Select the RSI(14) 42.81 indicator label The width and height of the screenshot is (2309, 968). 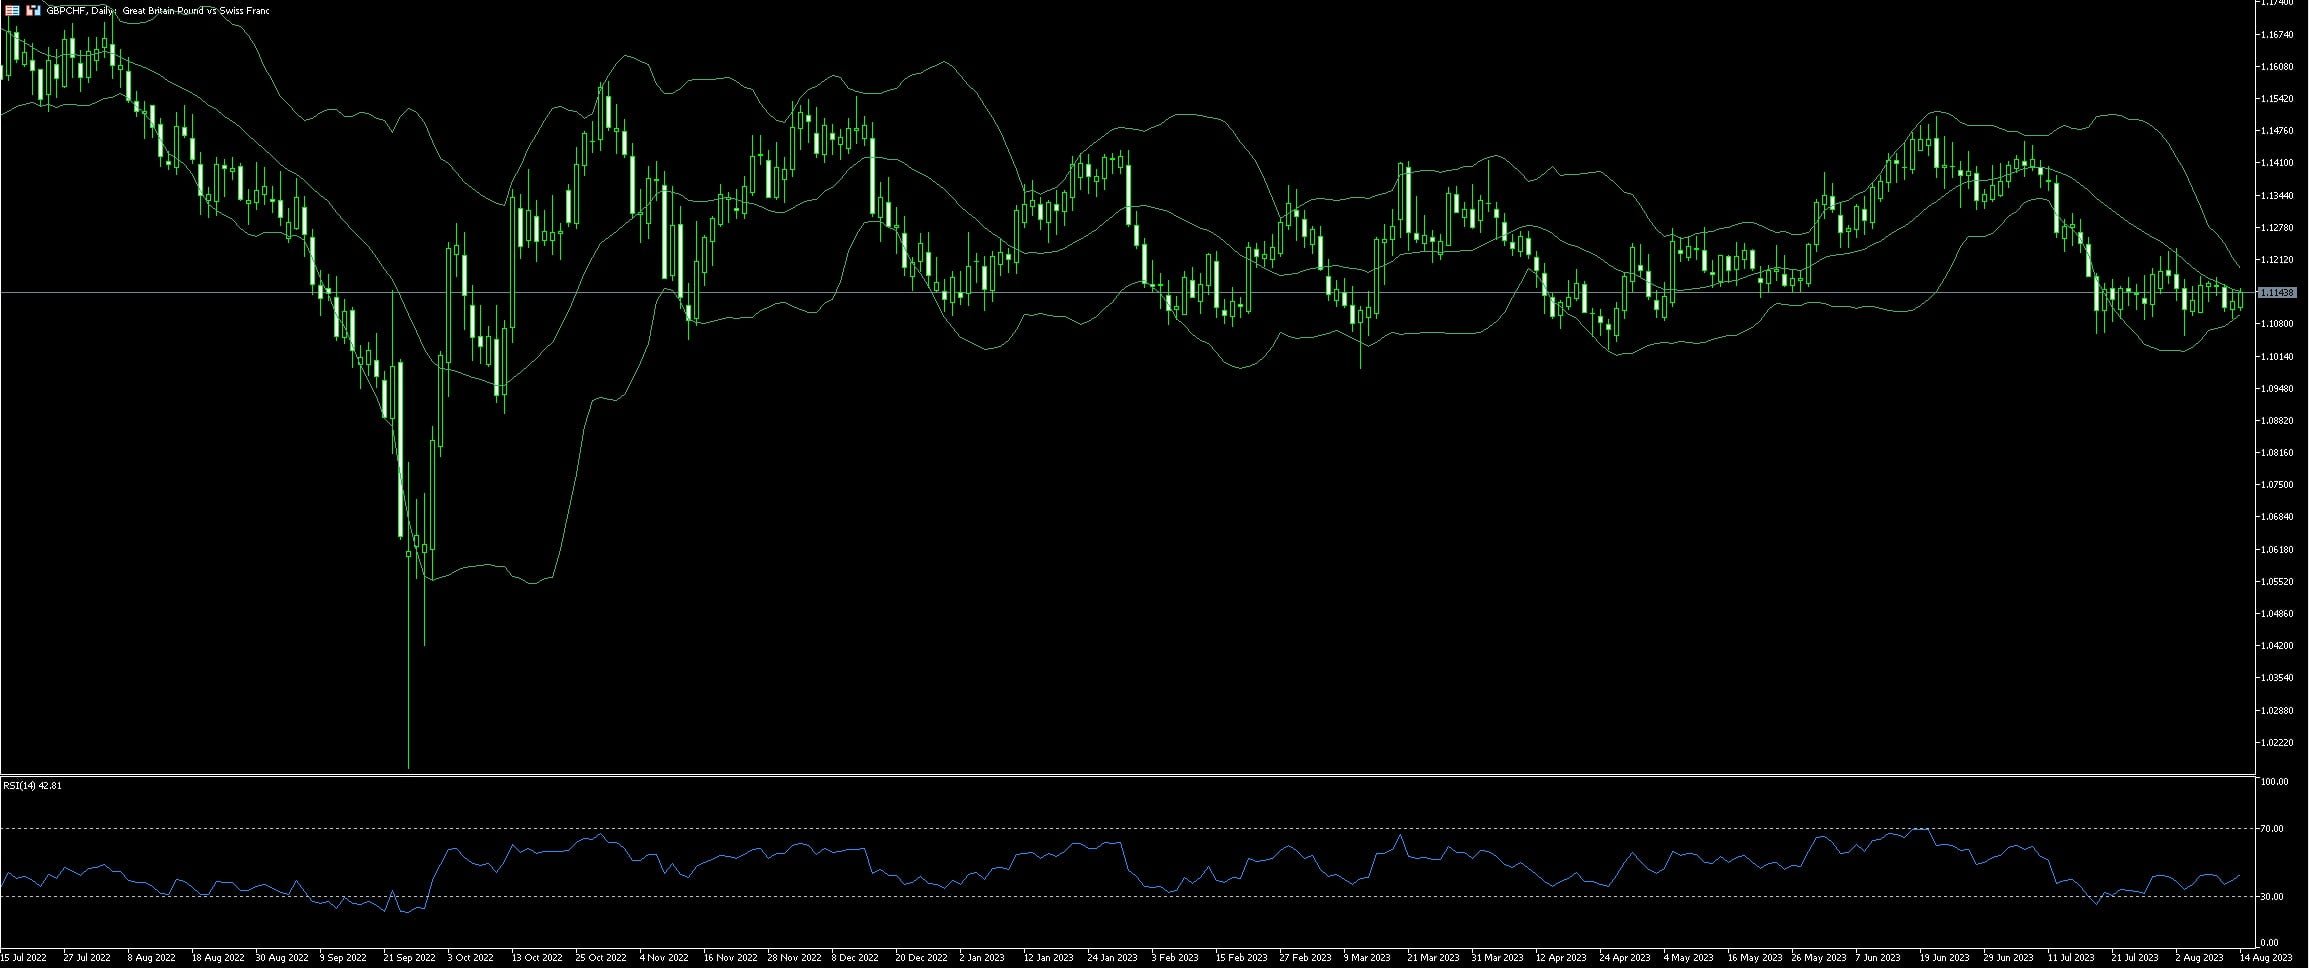pos(32,785)
